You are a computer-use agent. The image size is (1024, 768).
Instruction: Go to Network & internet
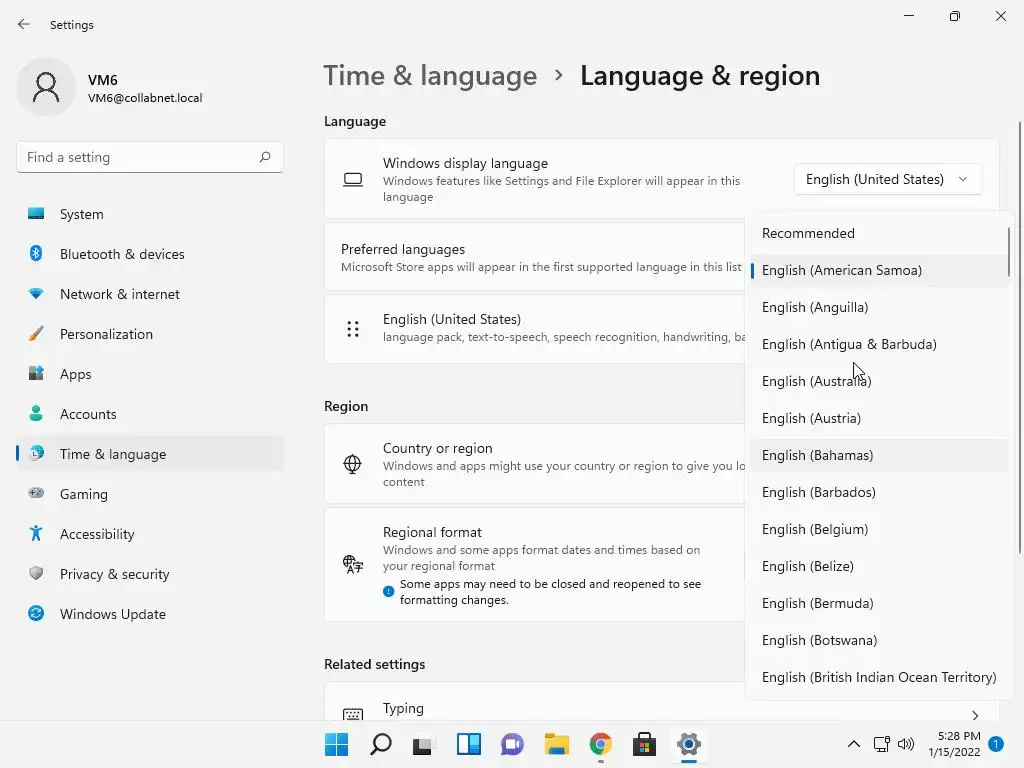(x=150, y=294)
